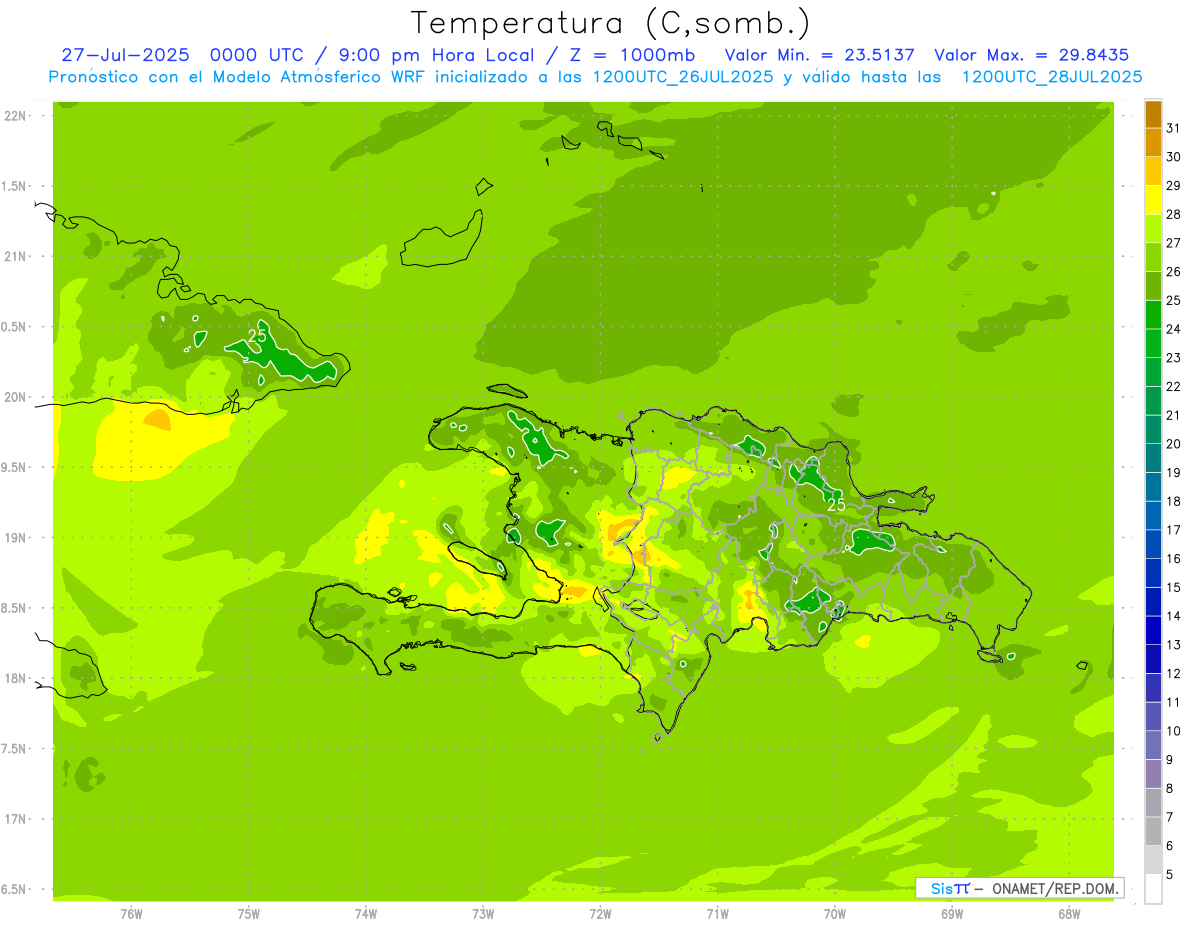
Task: Click the '20N' latitude label
Action: [x=15, y=398]
